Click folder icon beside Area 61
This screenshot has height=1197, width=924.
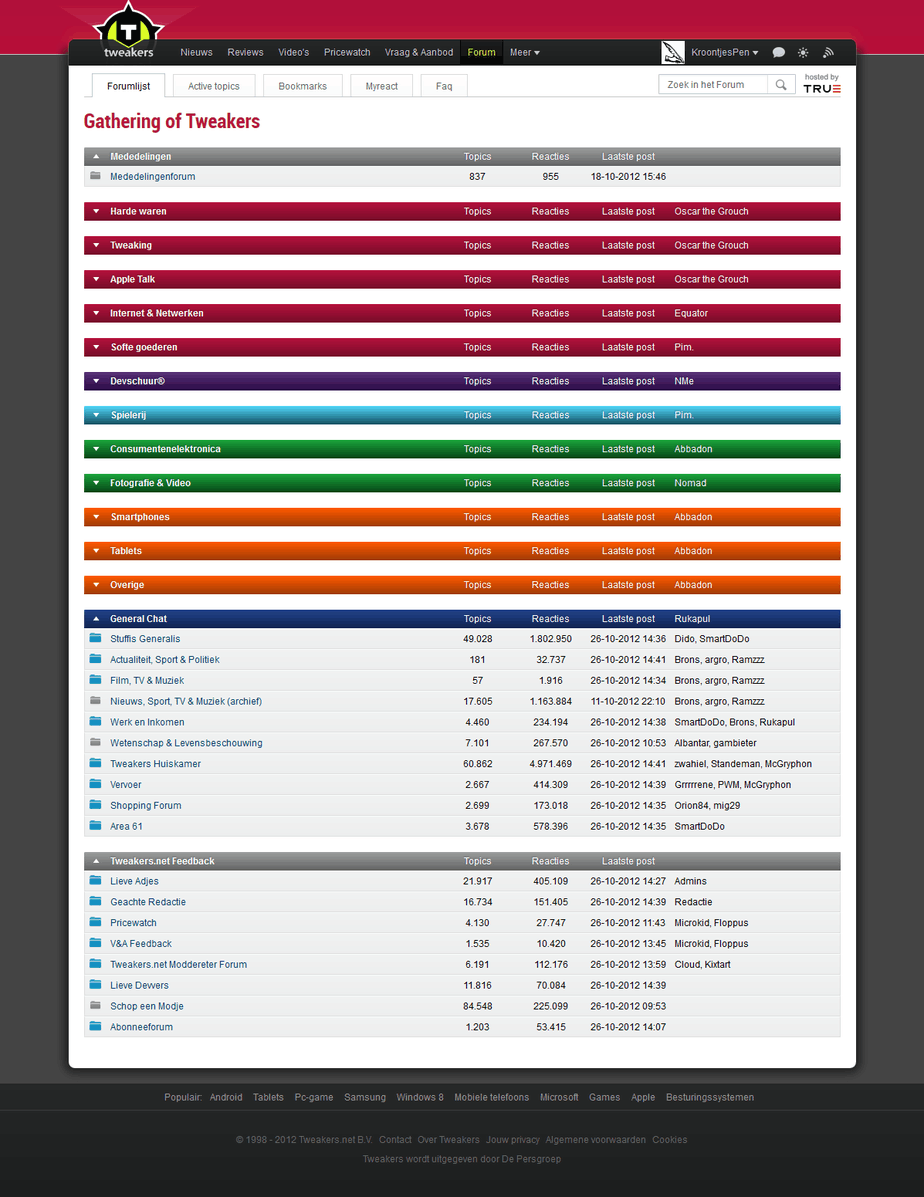pos(95,825)
